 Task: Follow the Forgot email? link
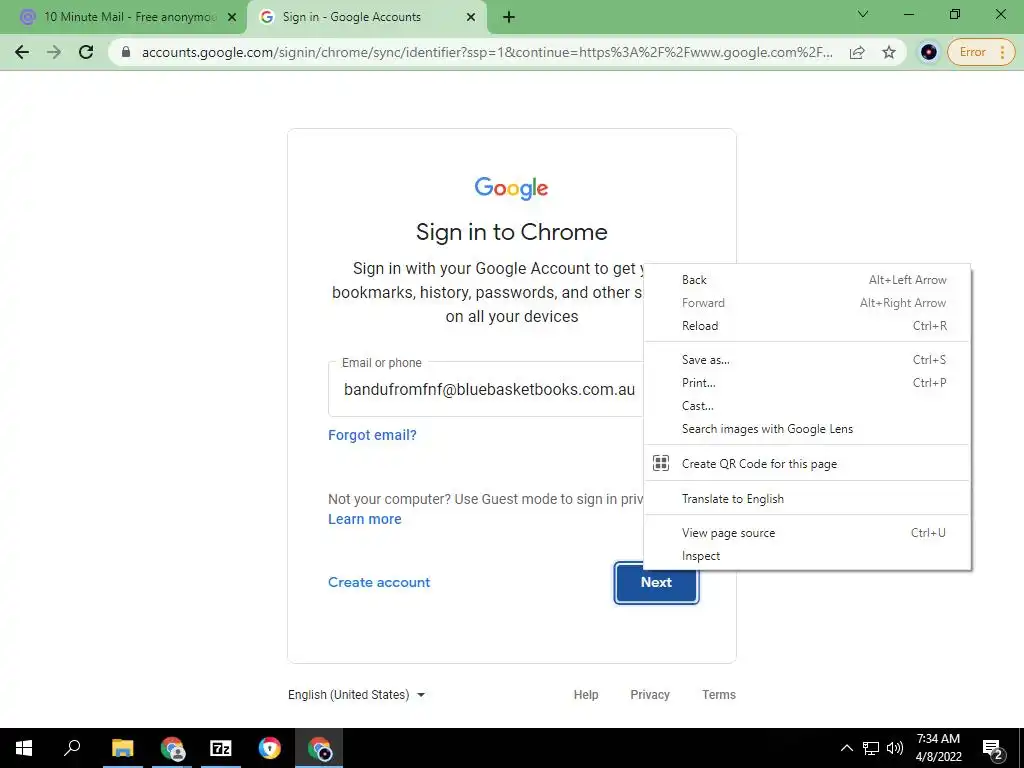372,435
